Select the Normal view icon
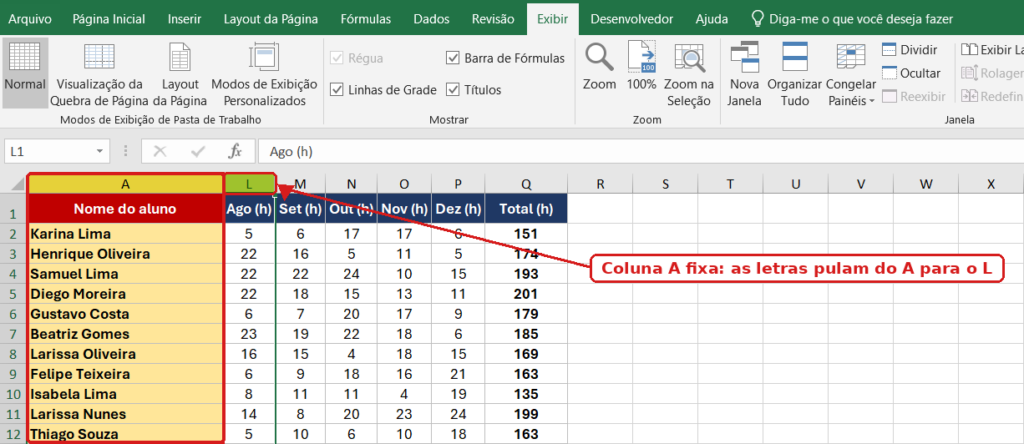 pyautogui.click(x=24, y=57)
